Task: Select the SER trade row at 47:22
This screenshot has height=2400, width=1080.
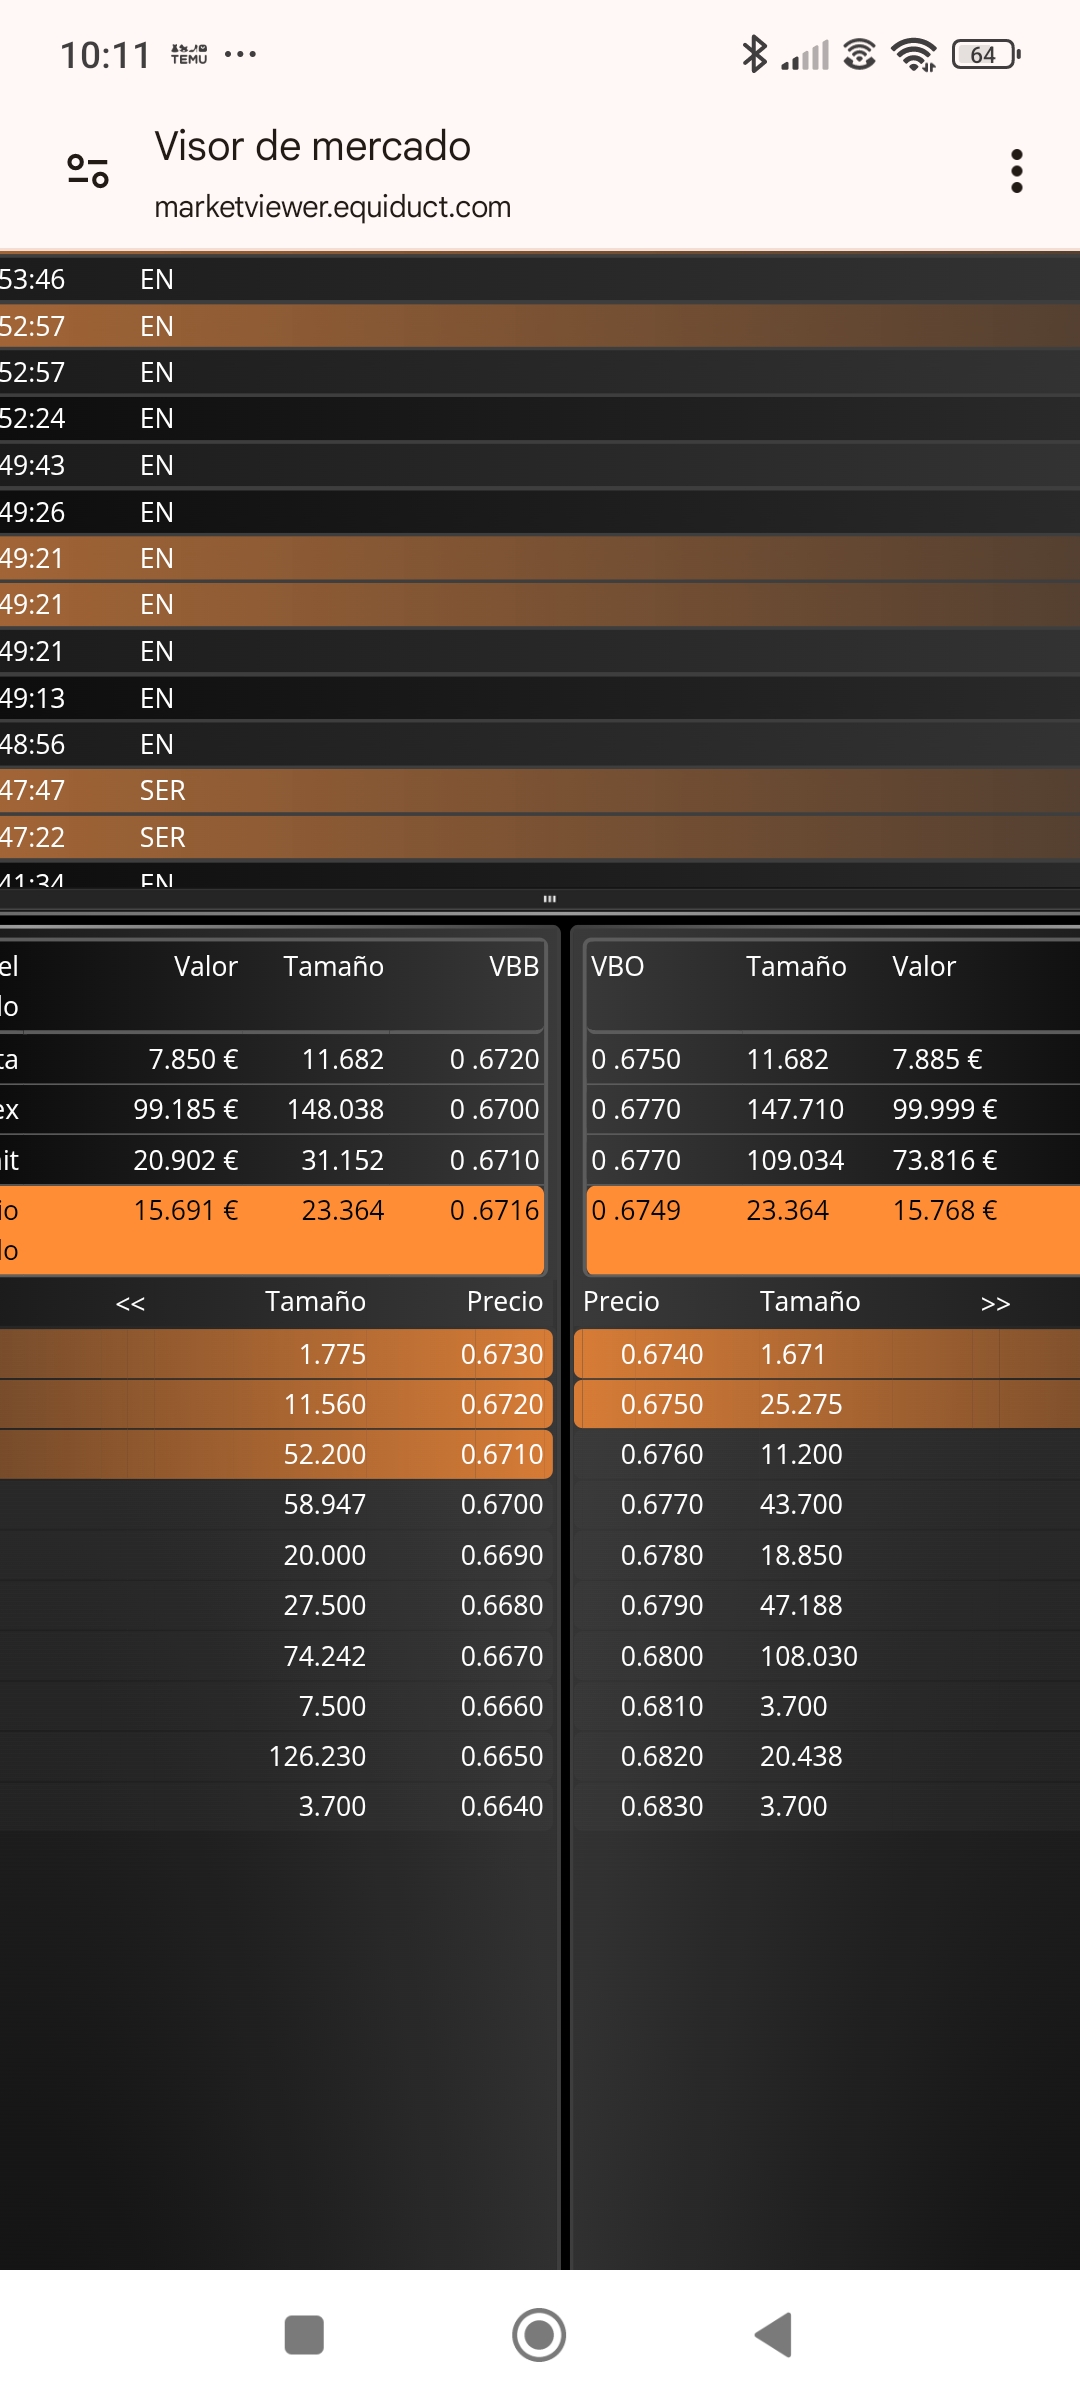Action: click(x=540, y=837)
